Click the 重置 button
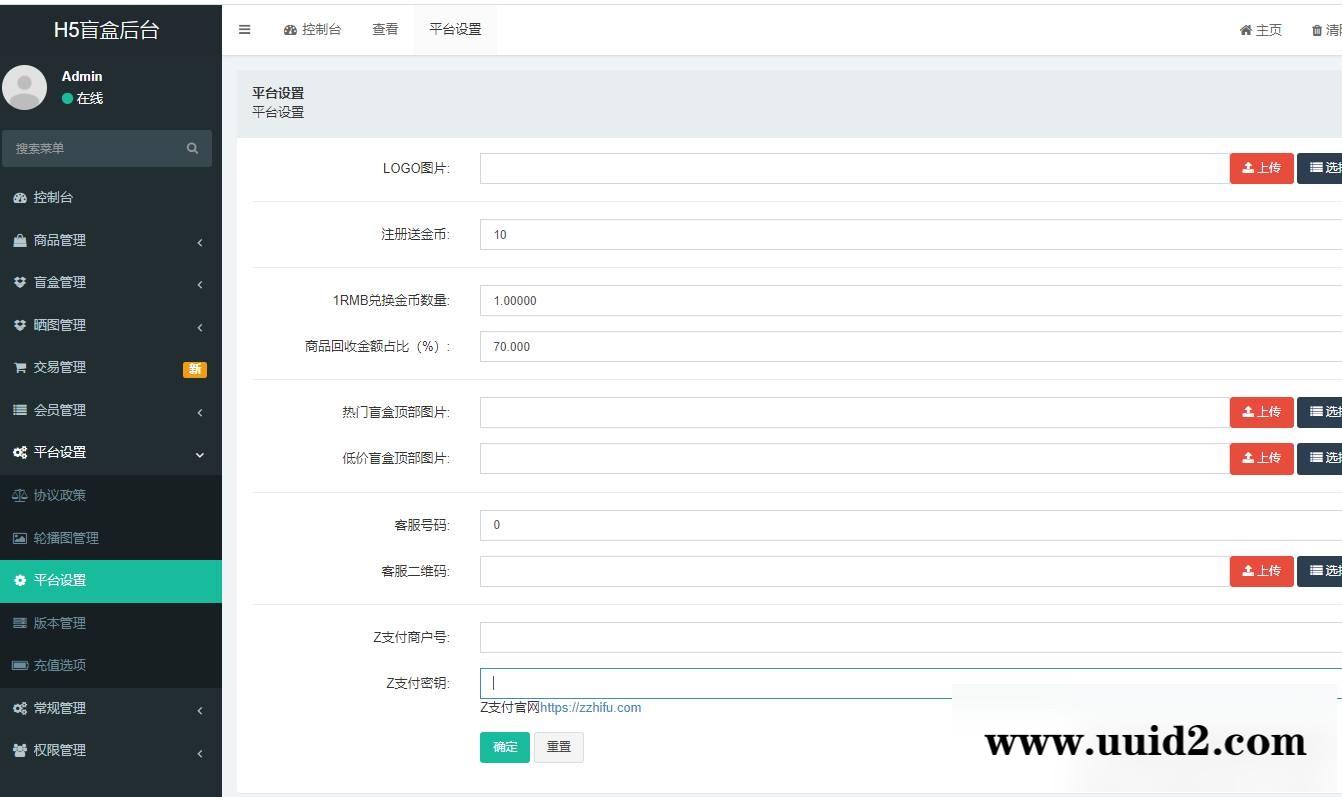The image size is (1342, 797). click(559, 747)
